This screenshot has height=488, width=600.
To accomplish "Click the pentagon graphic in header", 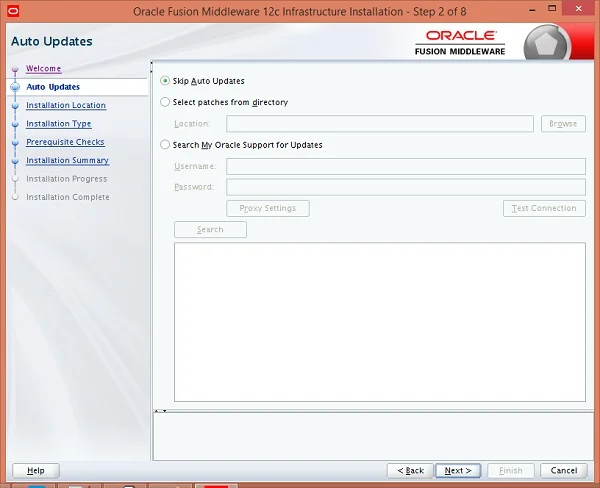I will point(546,43).
